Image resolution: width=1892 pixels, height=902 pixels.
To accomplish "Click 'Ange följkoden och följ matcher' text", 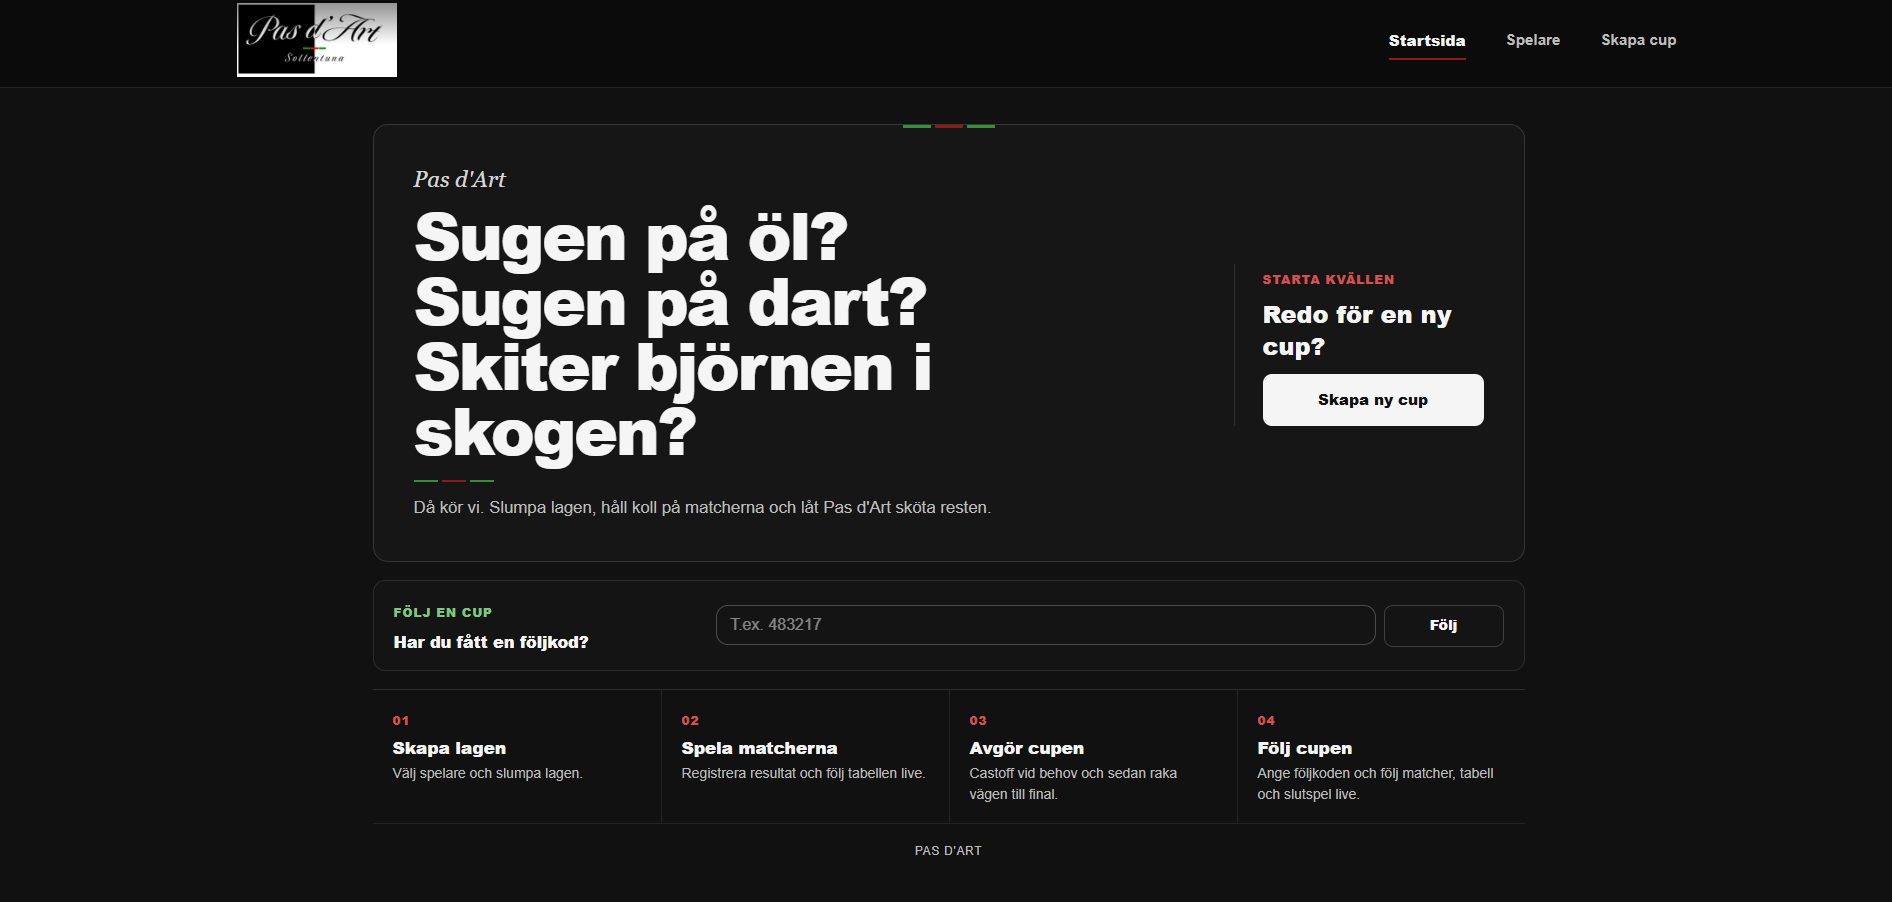I will point(1375,784).
